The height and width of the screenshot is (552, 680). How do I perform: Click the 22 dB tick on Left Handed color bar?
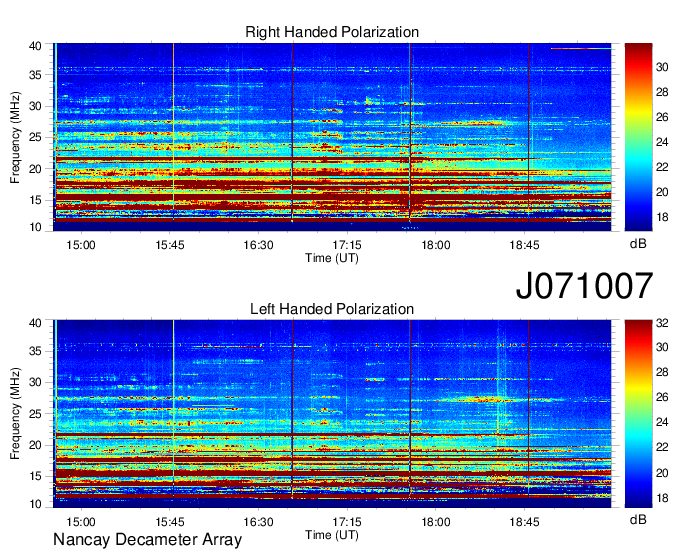point(662,447)
